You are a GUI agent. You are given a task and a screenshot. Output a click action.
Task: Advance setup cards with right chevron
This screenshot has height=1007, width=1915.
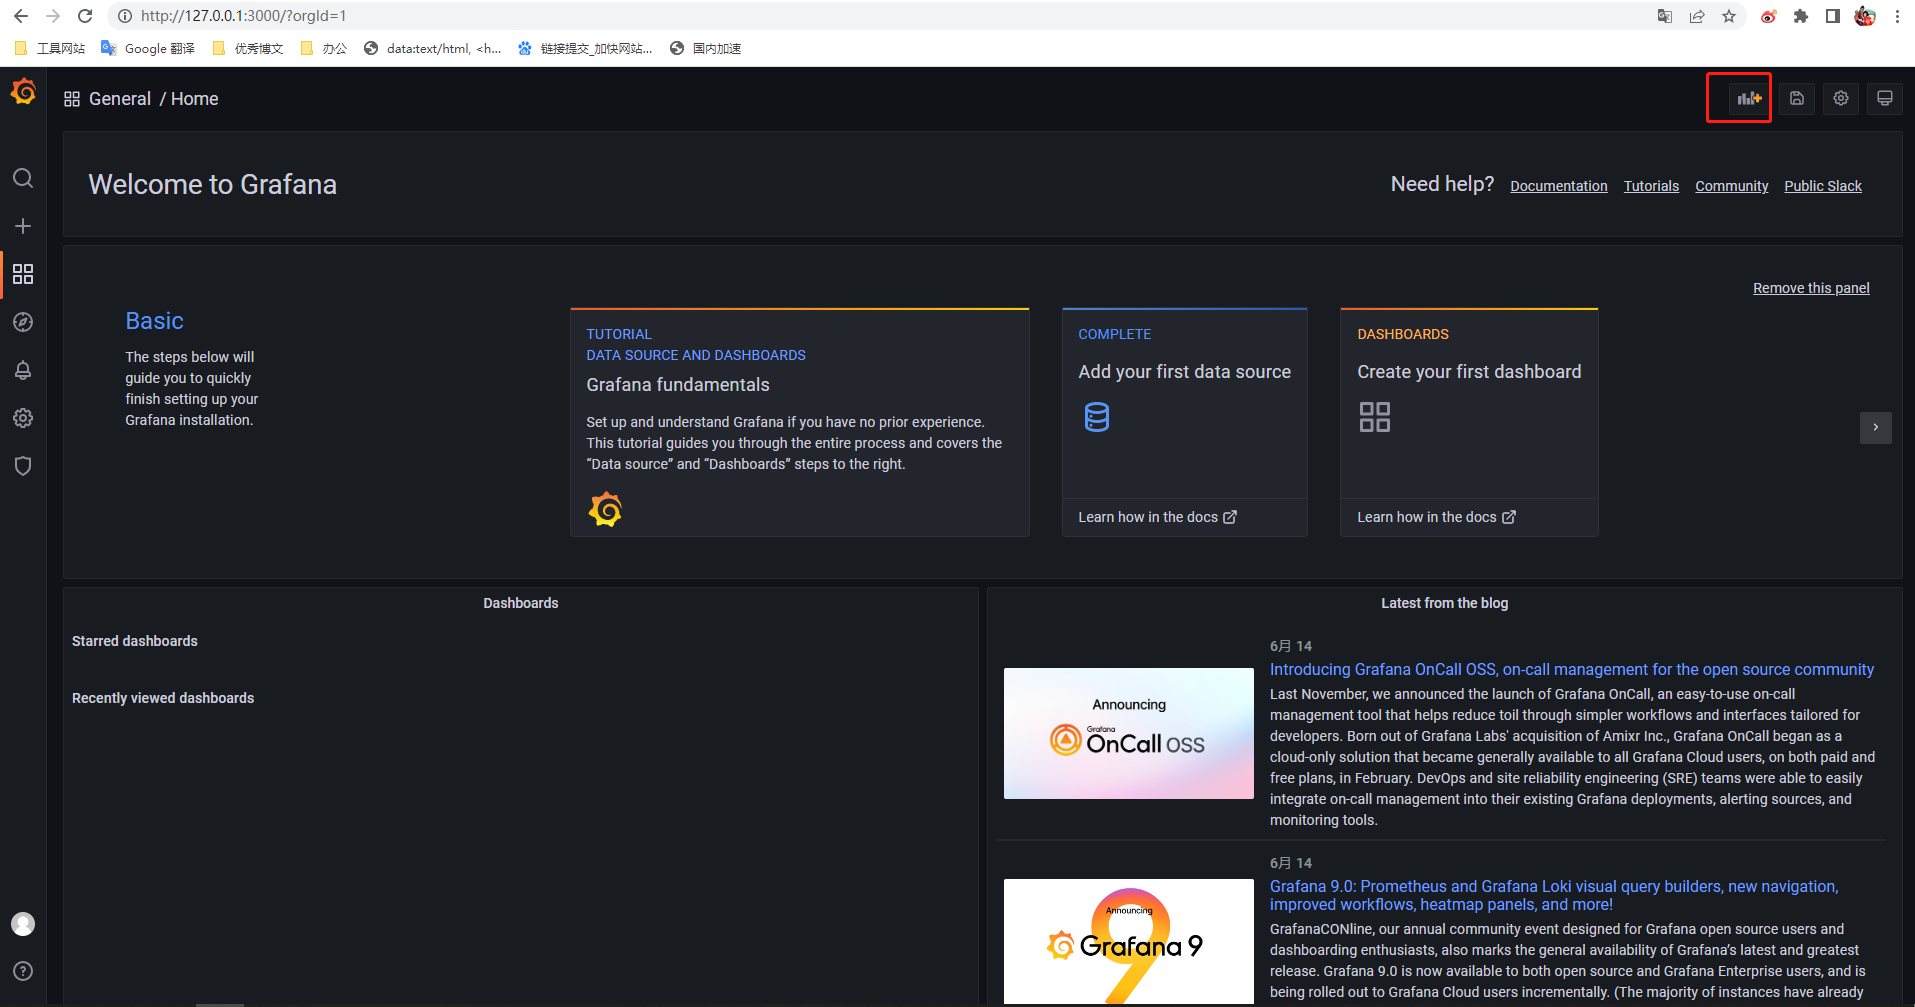tap(1876, 428)
